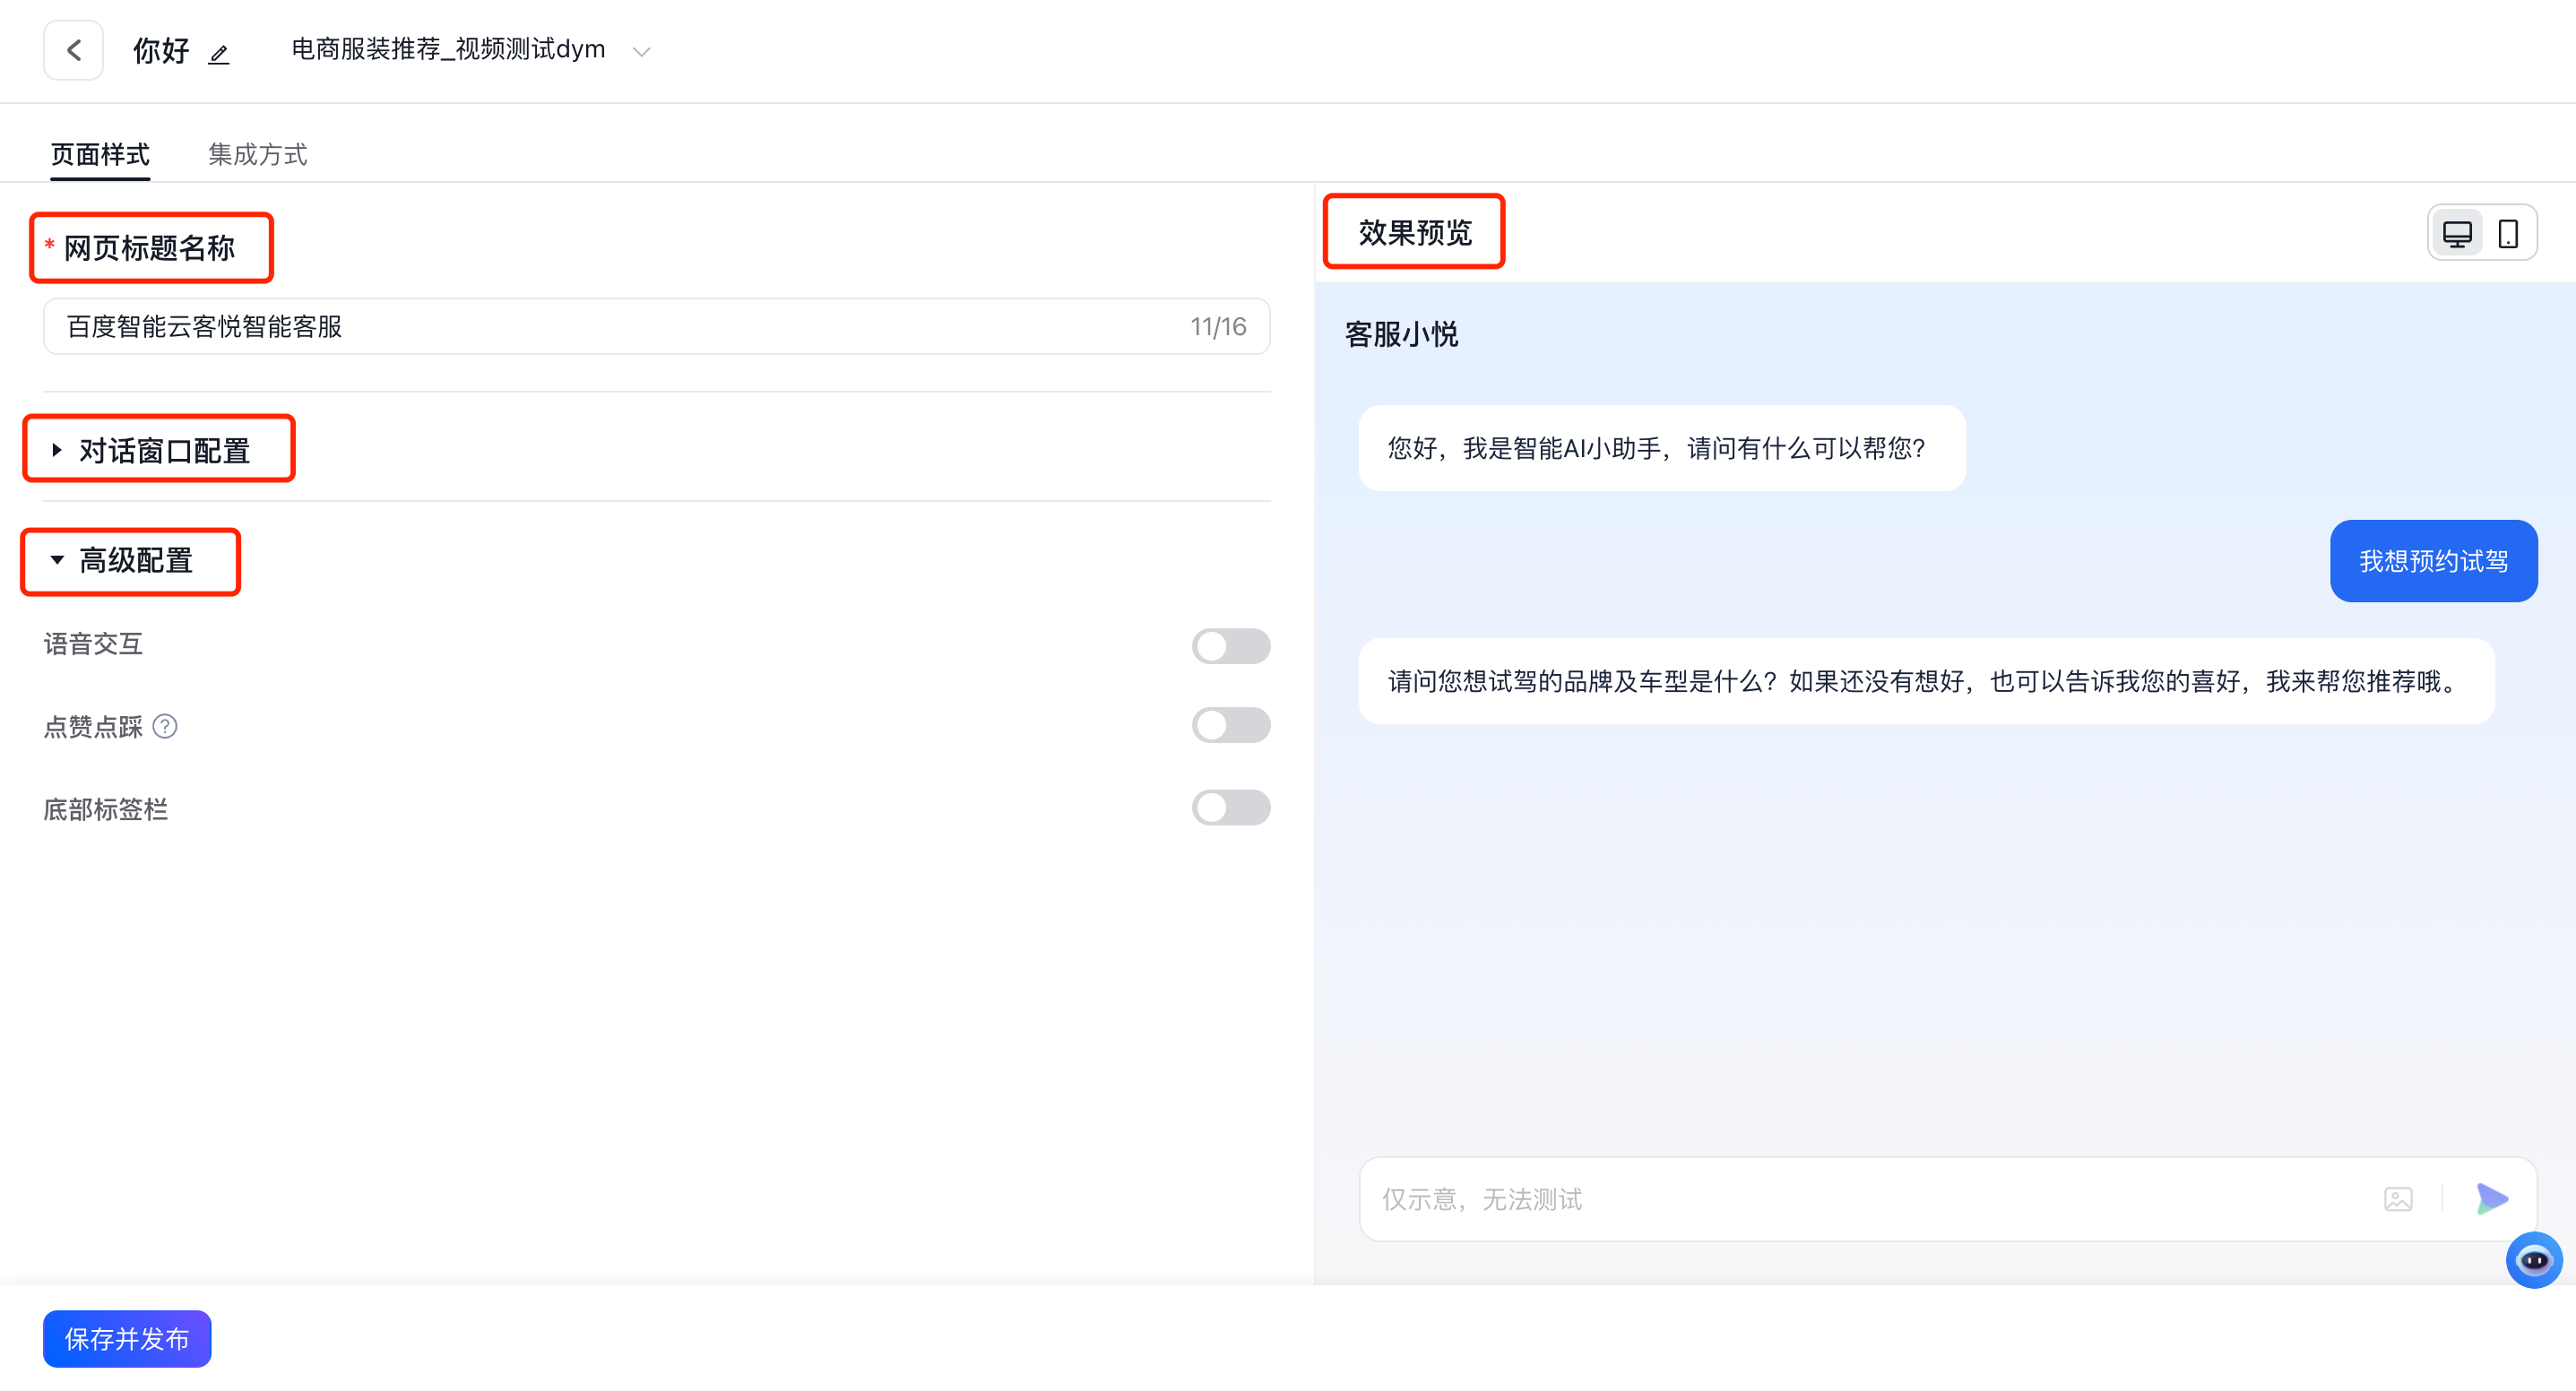The image size is (2576, 1391).
Task: Switch to the 集成方式 tab
Action: pos(257,154)
